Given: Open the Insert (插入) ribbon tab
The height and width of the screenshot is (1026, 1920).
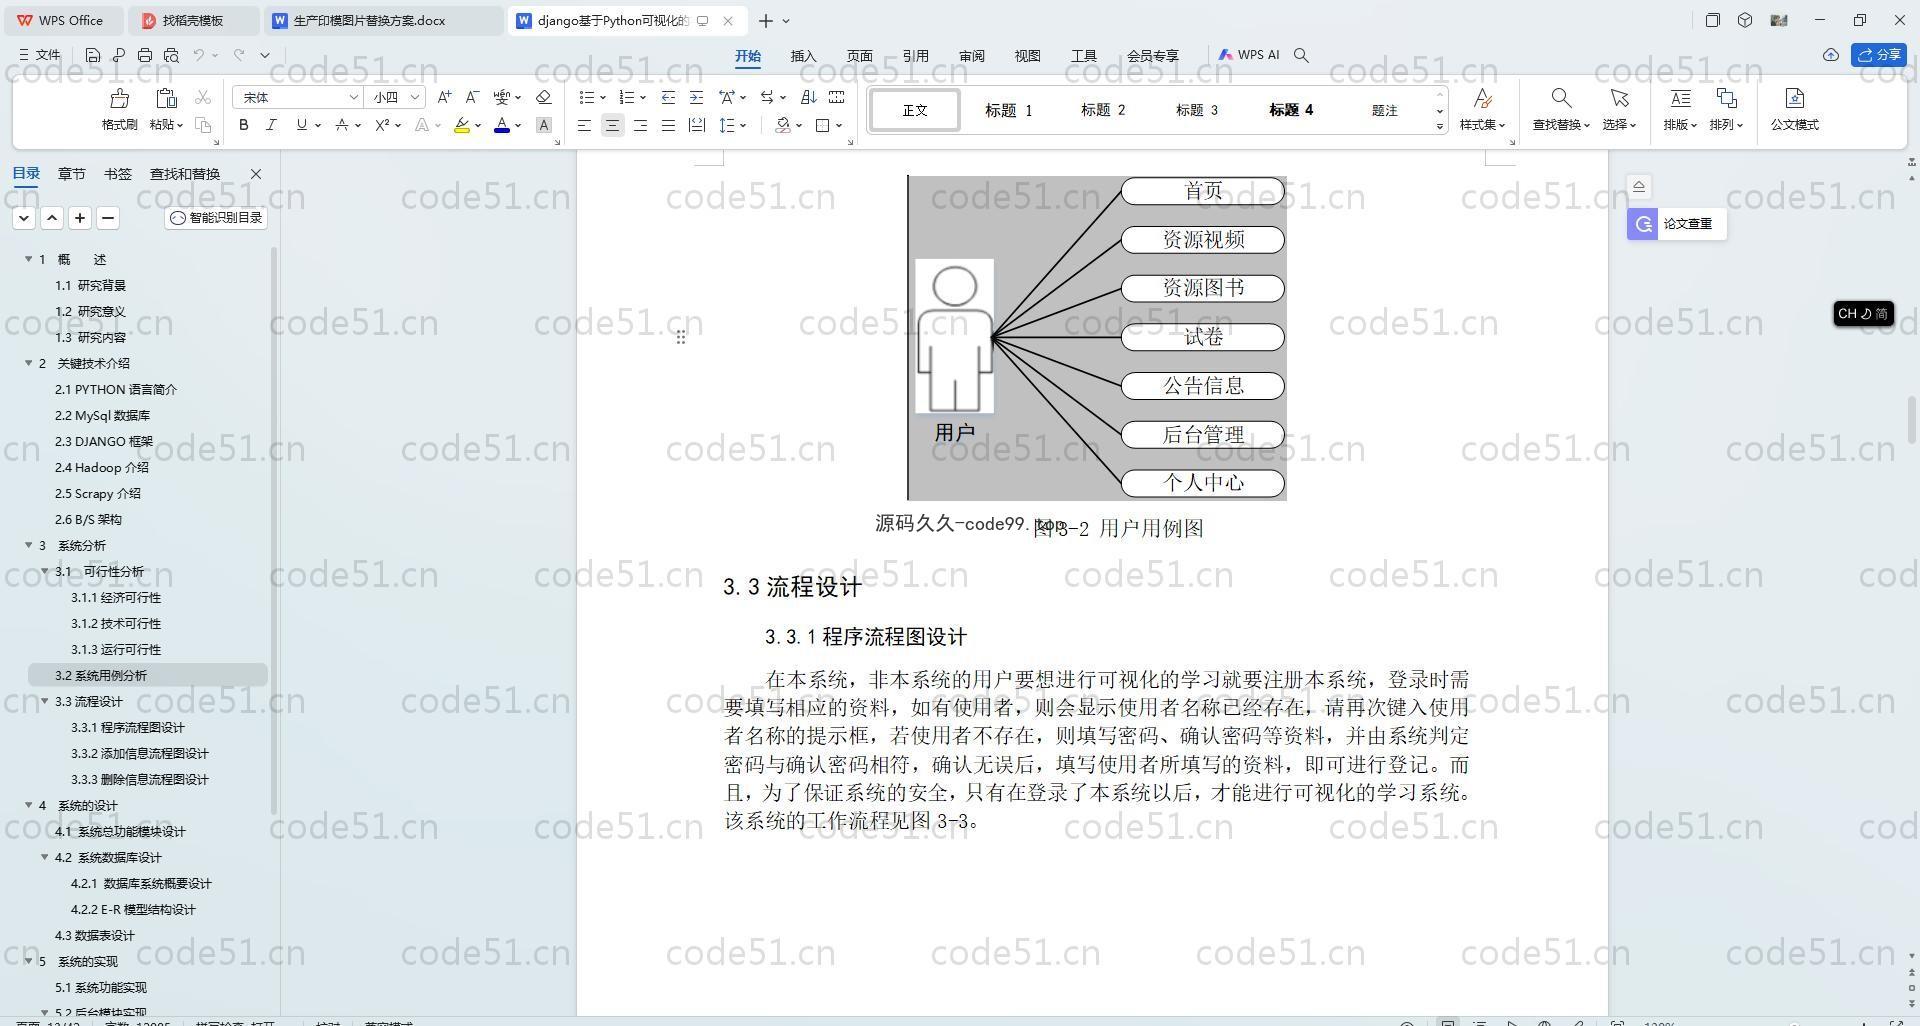Looking at the screenshot, I should pyautogui.click(x=803, y=56).
